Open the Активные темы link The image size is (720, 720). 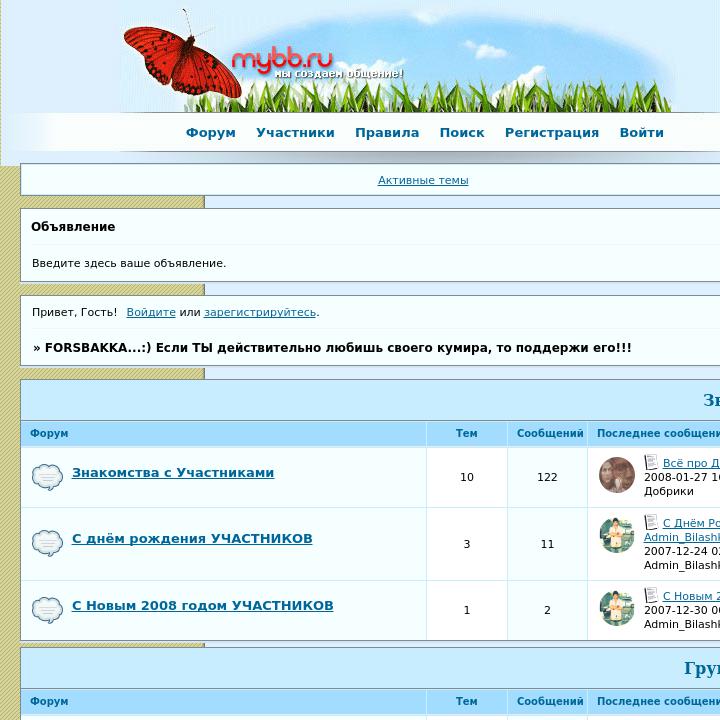(423, 180)
